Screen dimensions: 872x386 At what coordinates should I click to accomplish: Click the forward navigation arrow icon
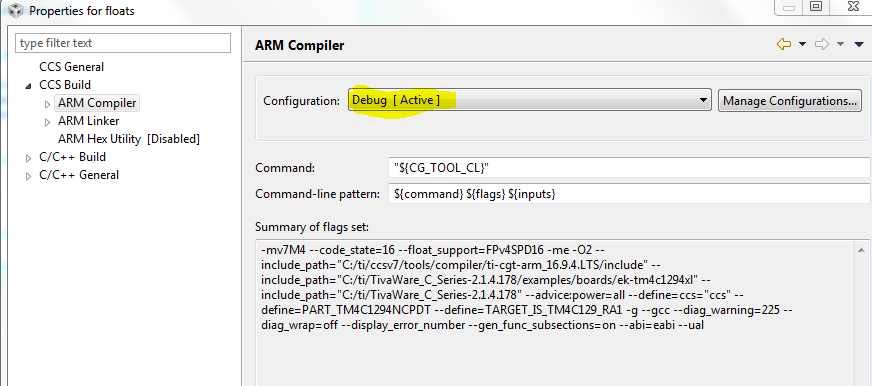(822, 44)
